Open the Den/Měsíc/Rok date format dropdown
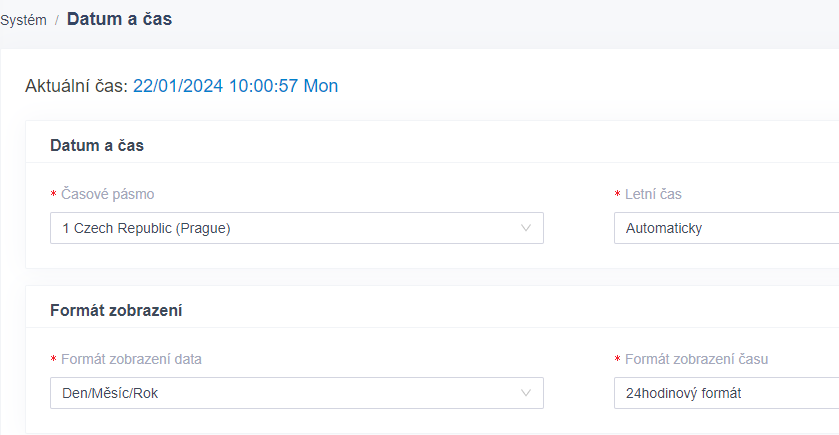This screenshot has width=839, height=435. point(297,393)
